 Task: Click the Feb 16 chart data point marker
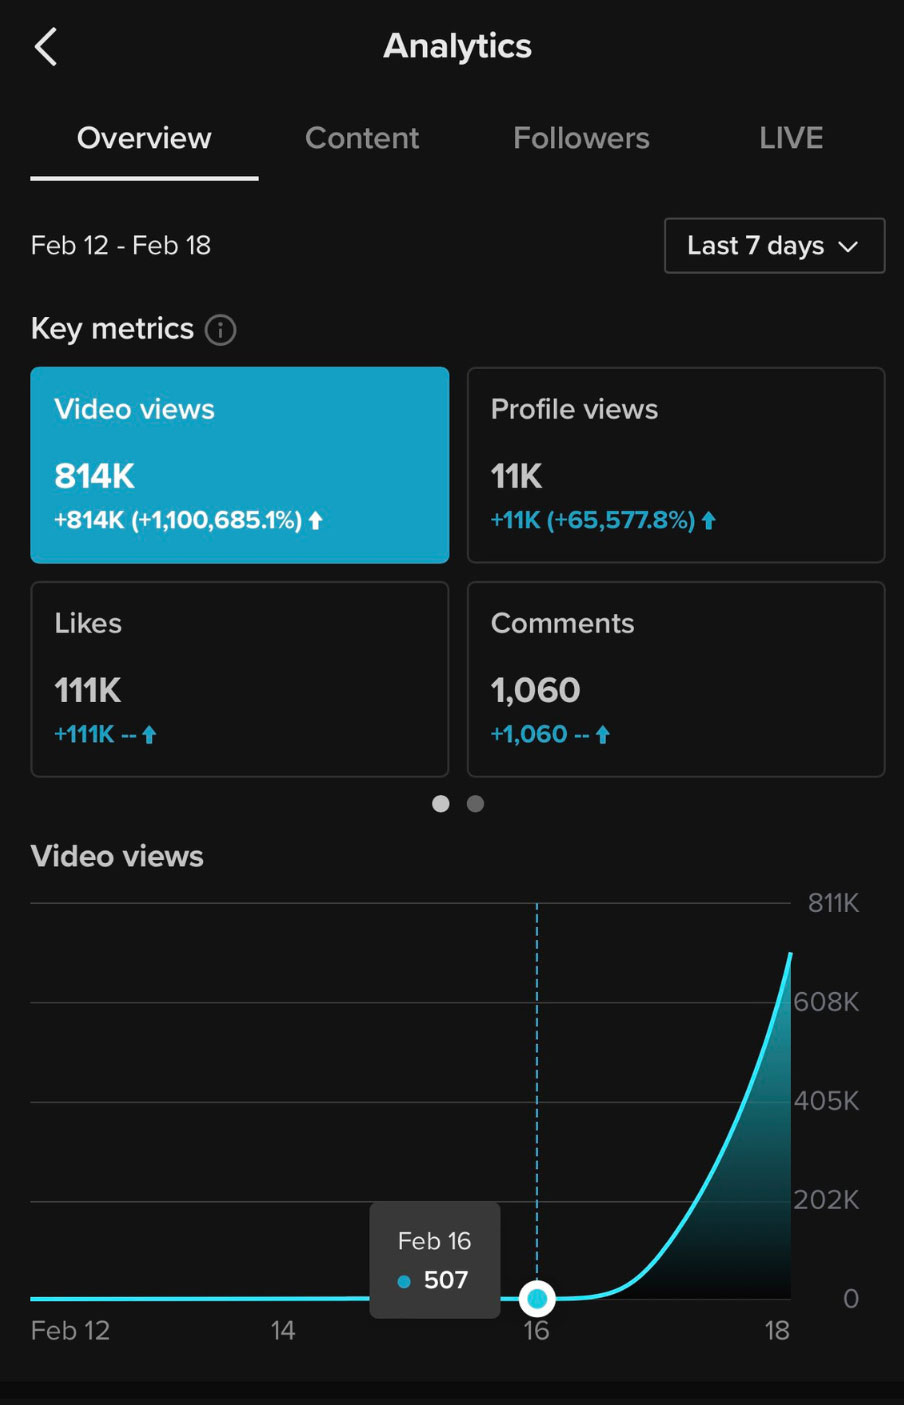[x=537, y=1298]
